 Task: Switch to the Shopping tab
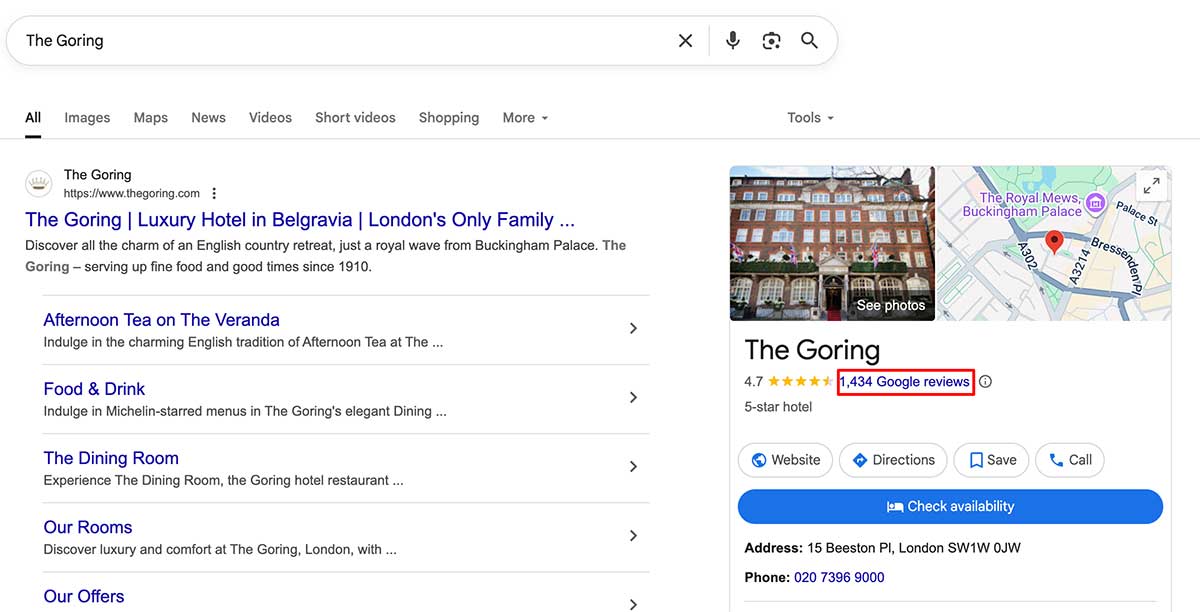tap(448, 117)
